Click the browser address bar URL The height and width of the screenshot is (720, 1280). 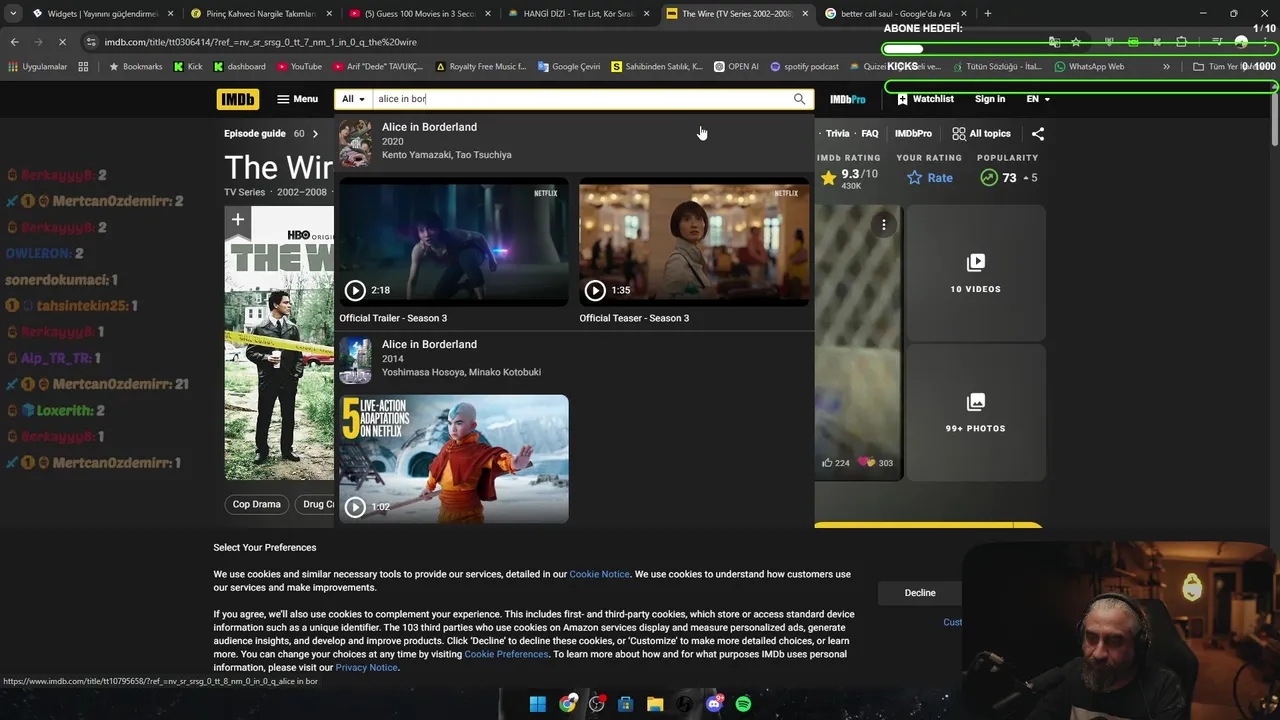260,42
